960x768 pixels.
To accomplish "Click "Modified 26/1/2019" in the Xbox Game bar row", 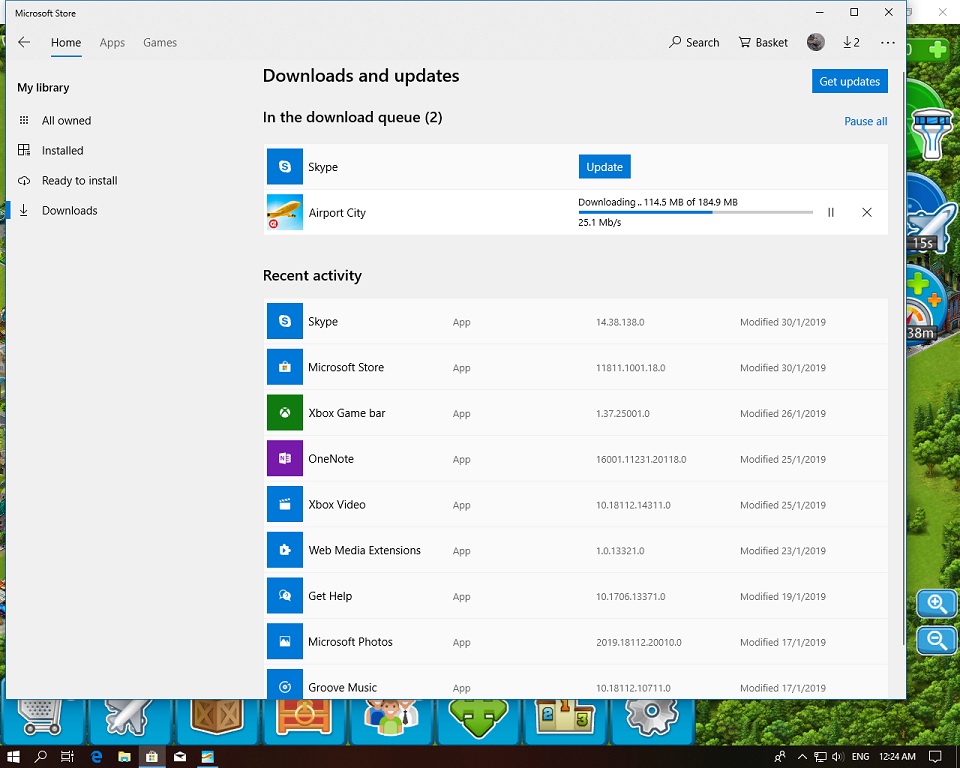I will [x=782, y=413].
